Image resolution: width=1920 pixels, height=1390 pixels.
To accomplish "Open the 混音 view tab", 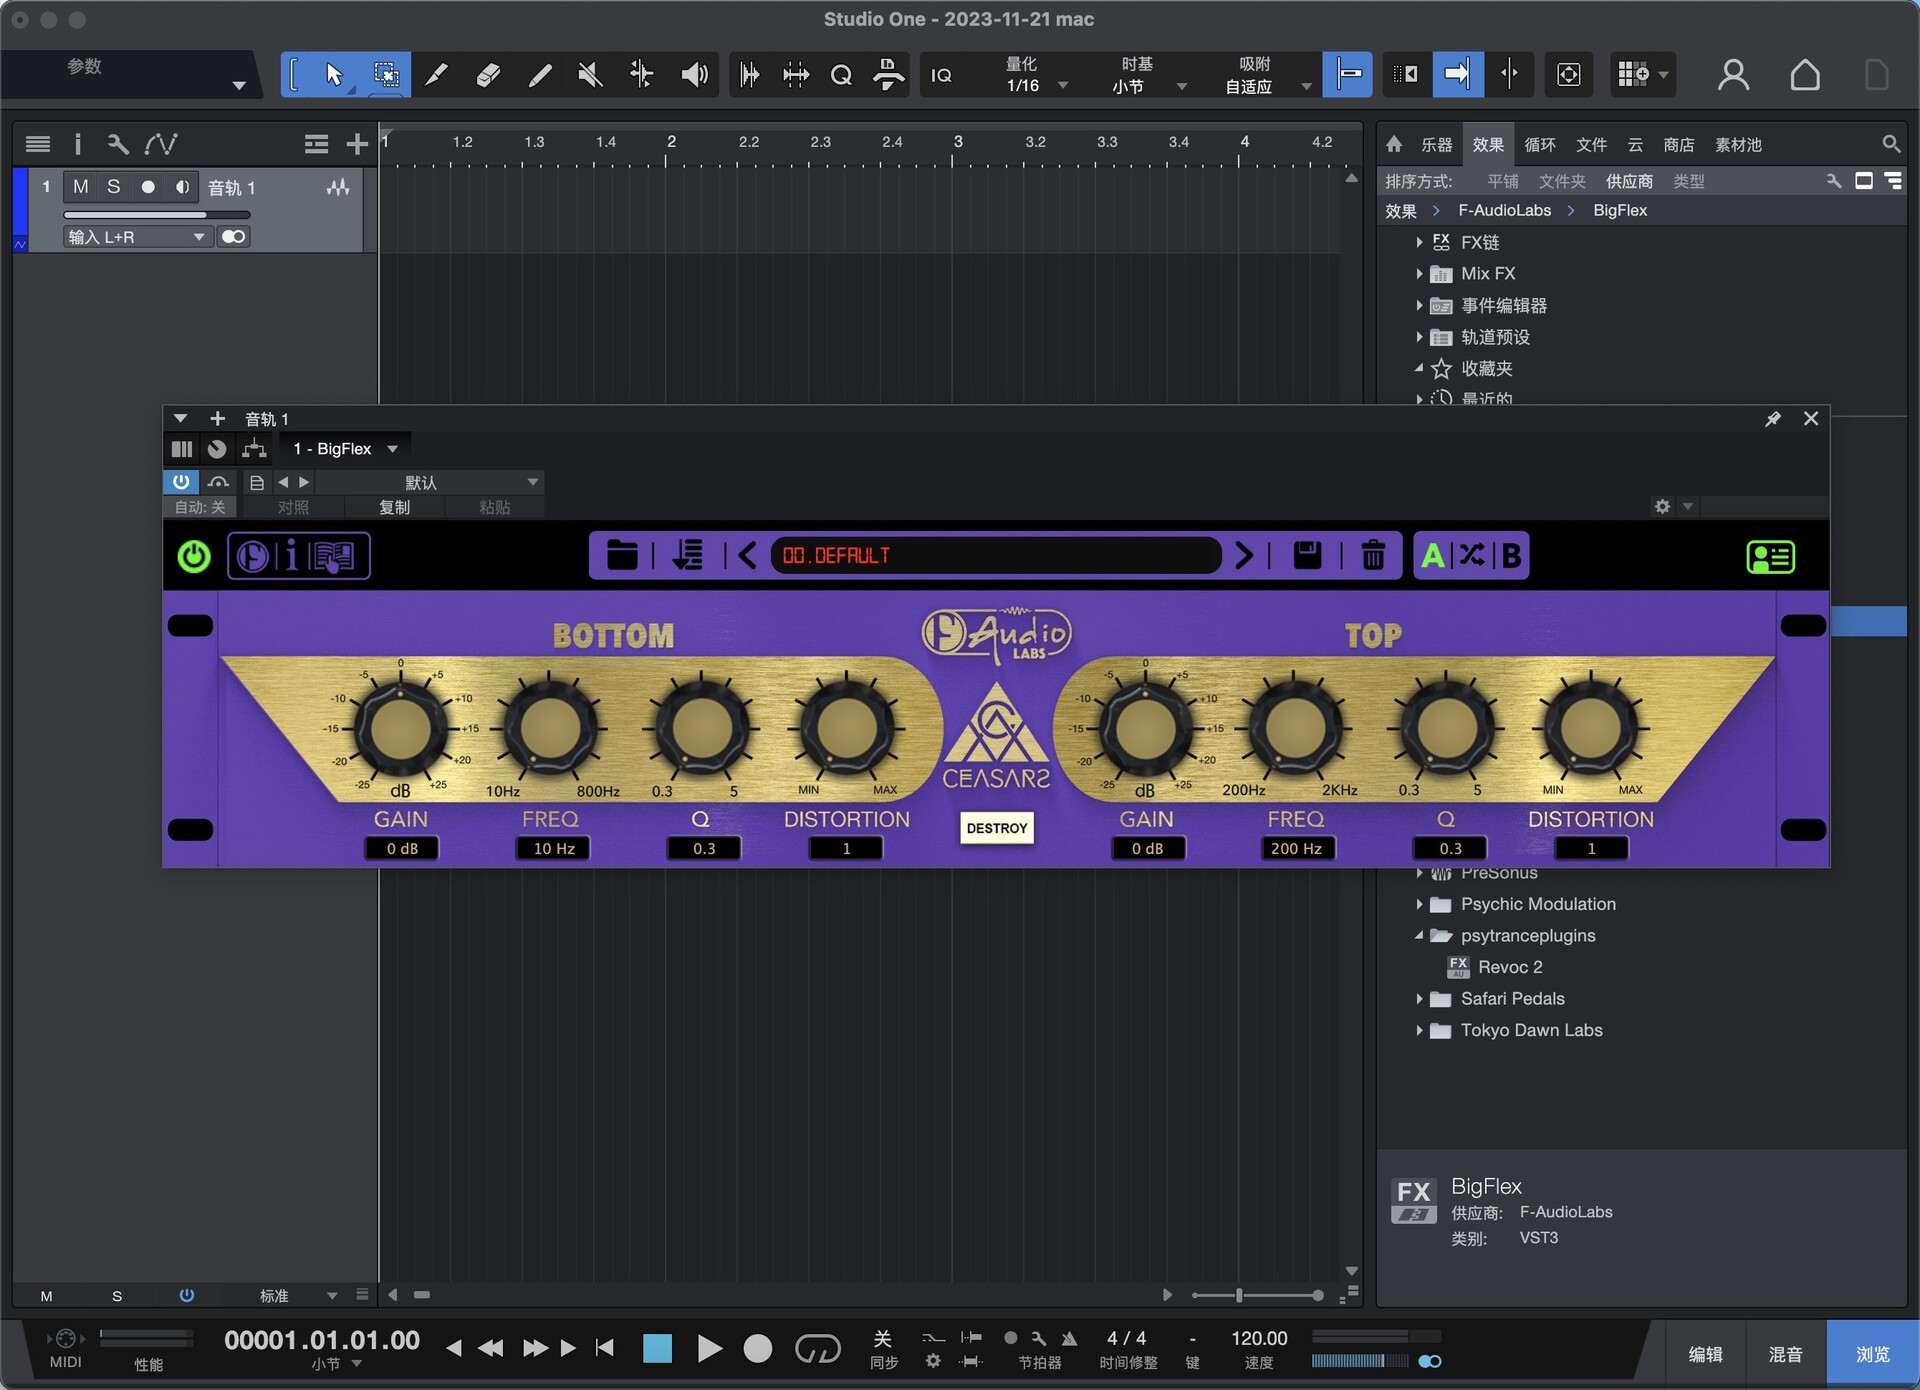I will pos(1785,1354).
